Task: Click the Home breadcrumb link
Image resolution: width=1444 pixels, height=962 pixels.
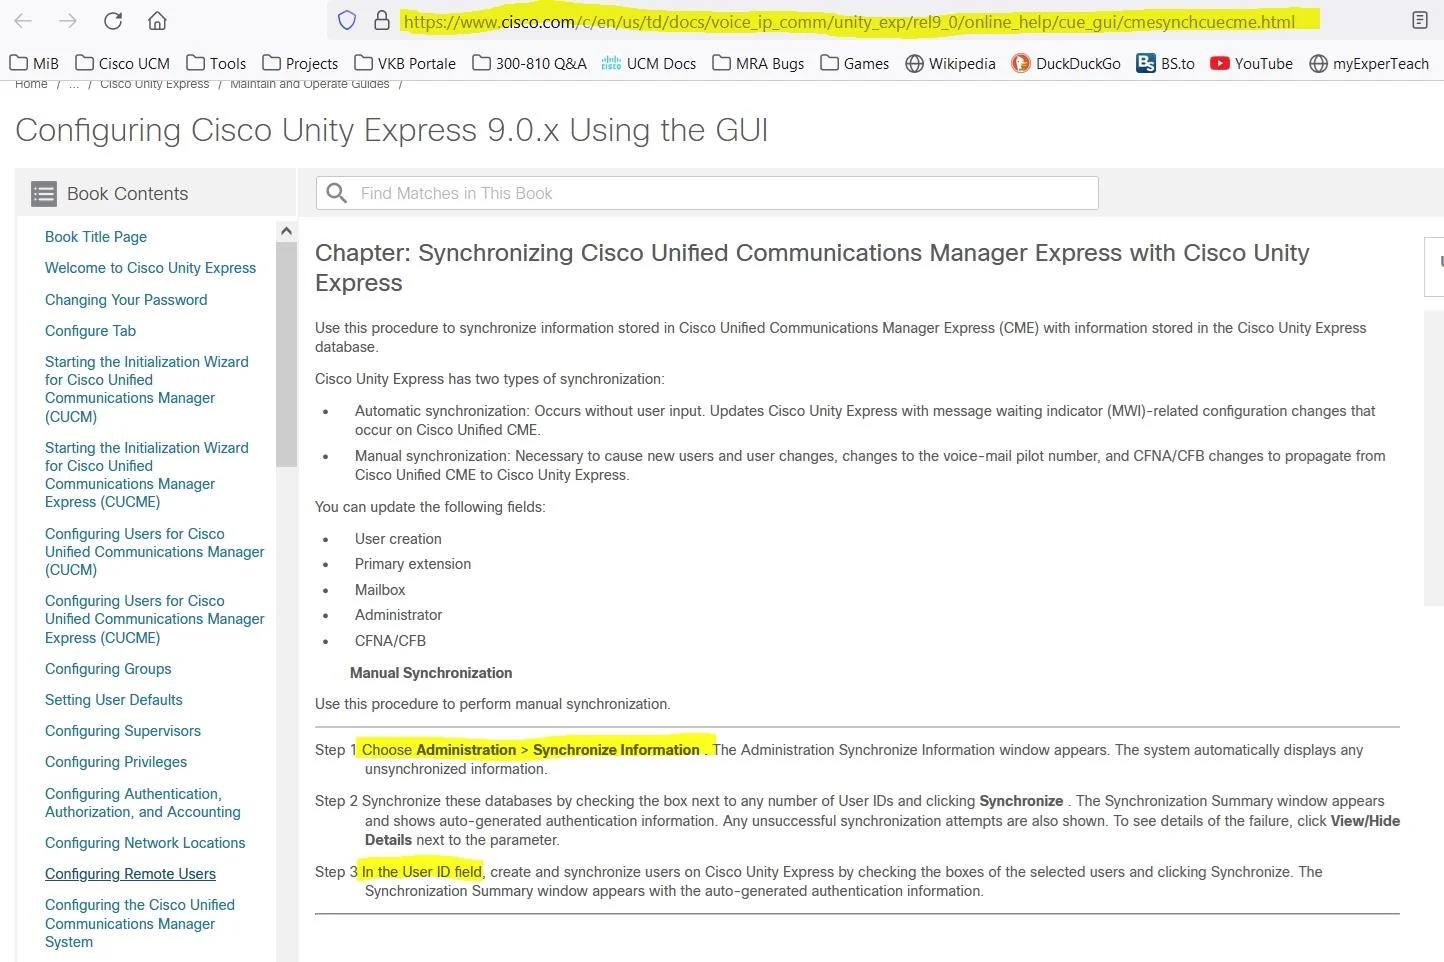Action: [x=31, y=84]
